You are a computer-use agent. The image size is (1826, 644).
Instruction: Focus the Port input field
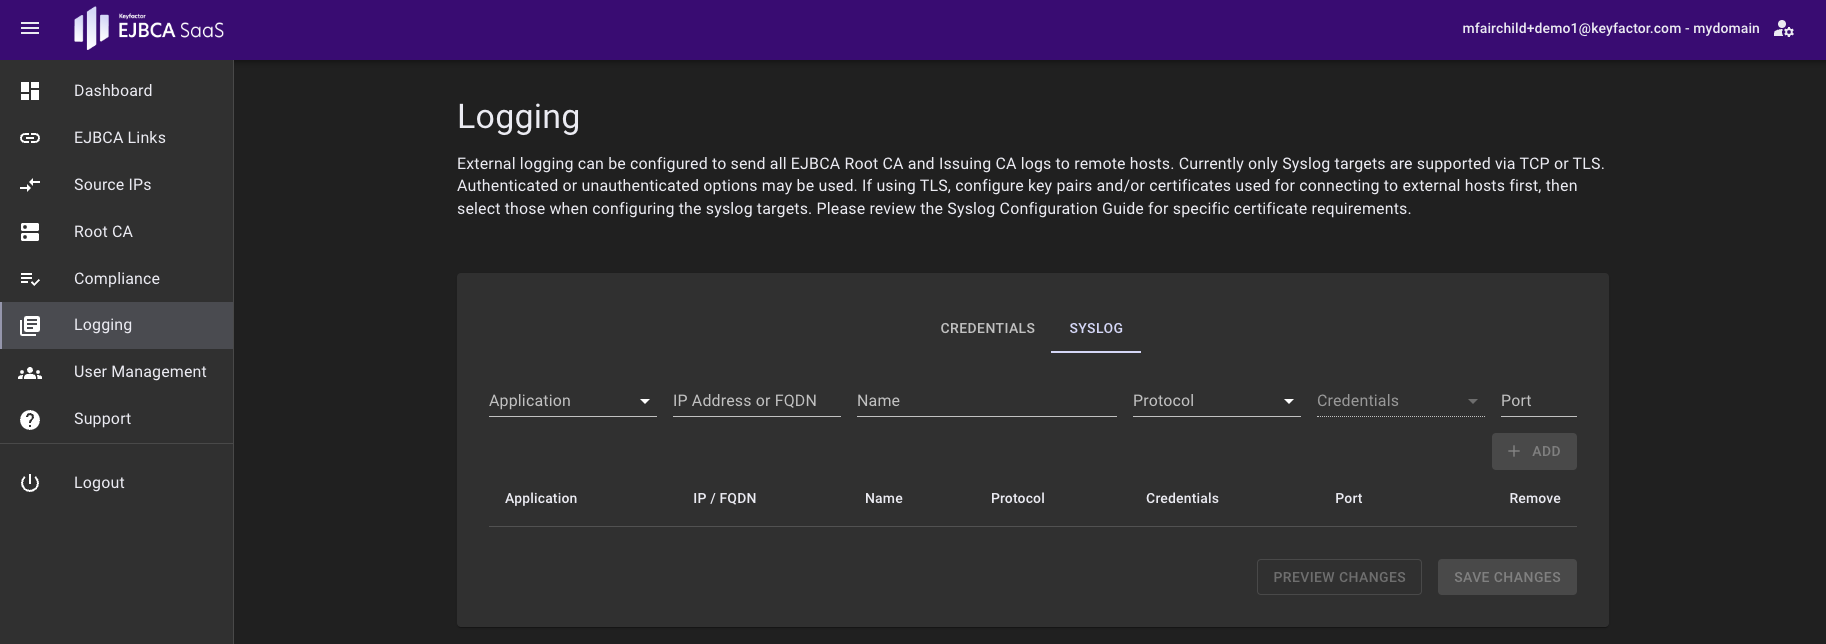click(x=1538, y=401)
